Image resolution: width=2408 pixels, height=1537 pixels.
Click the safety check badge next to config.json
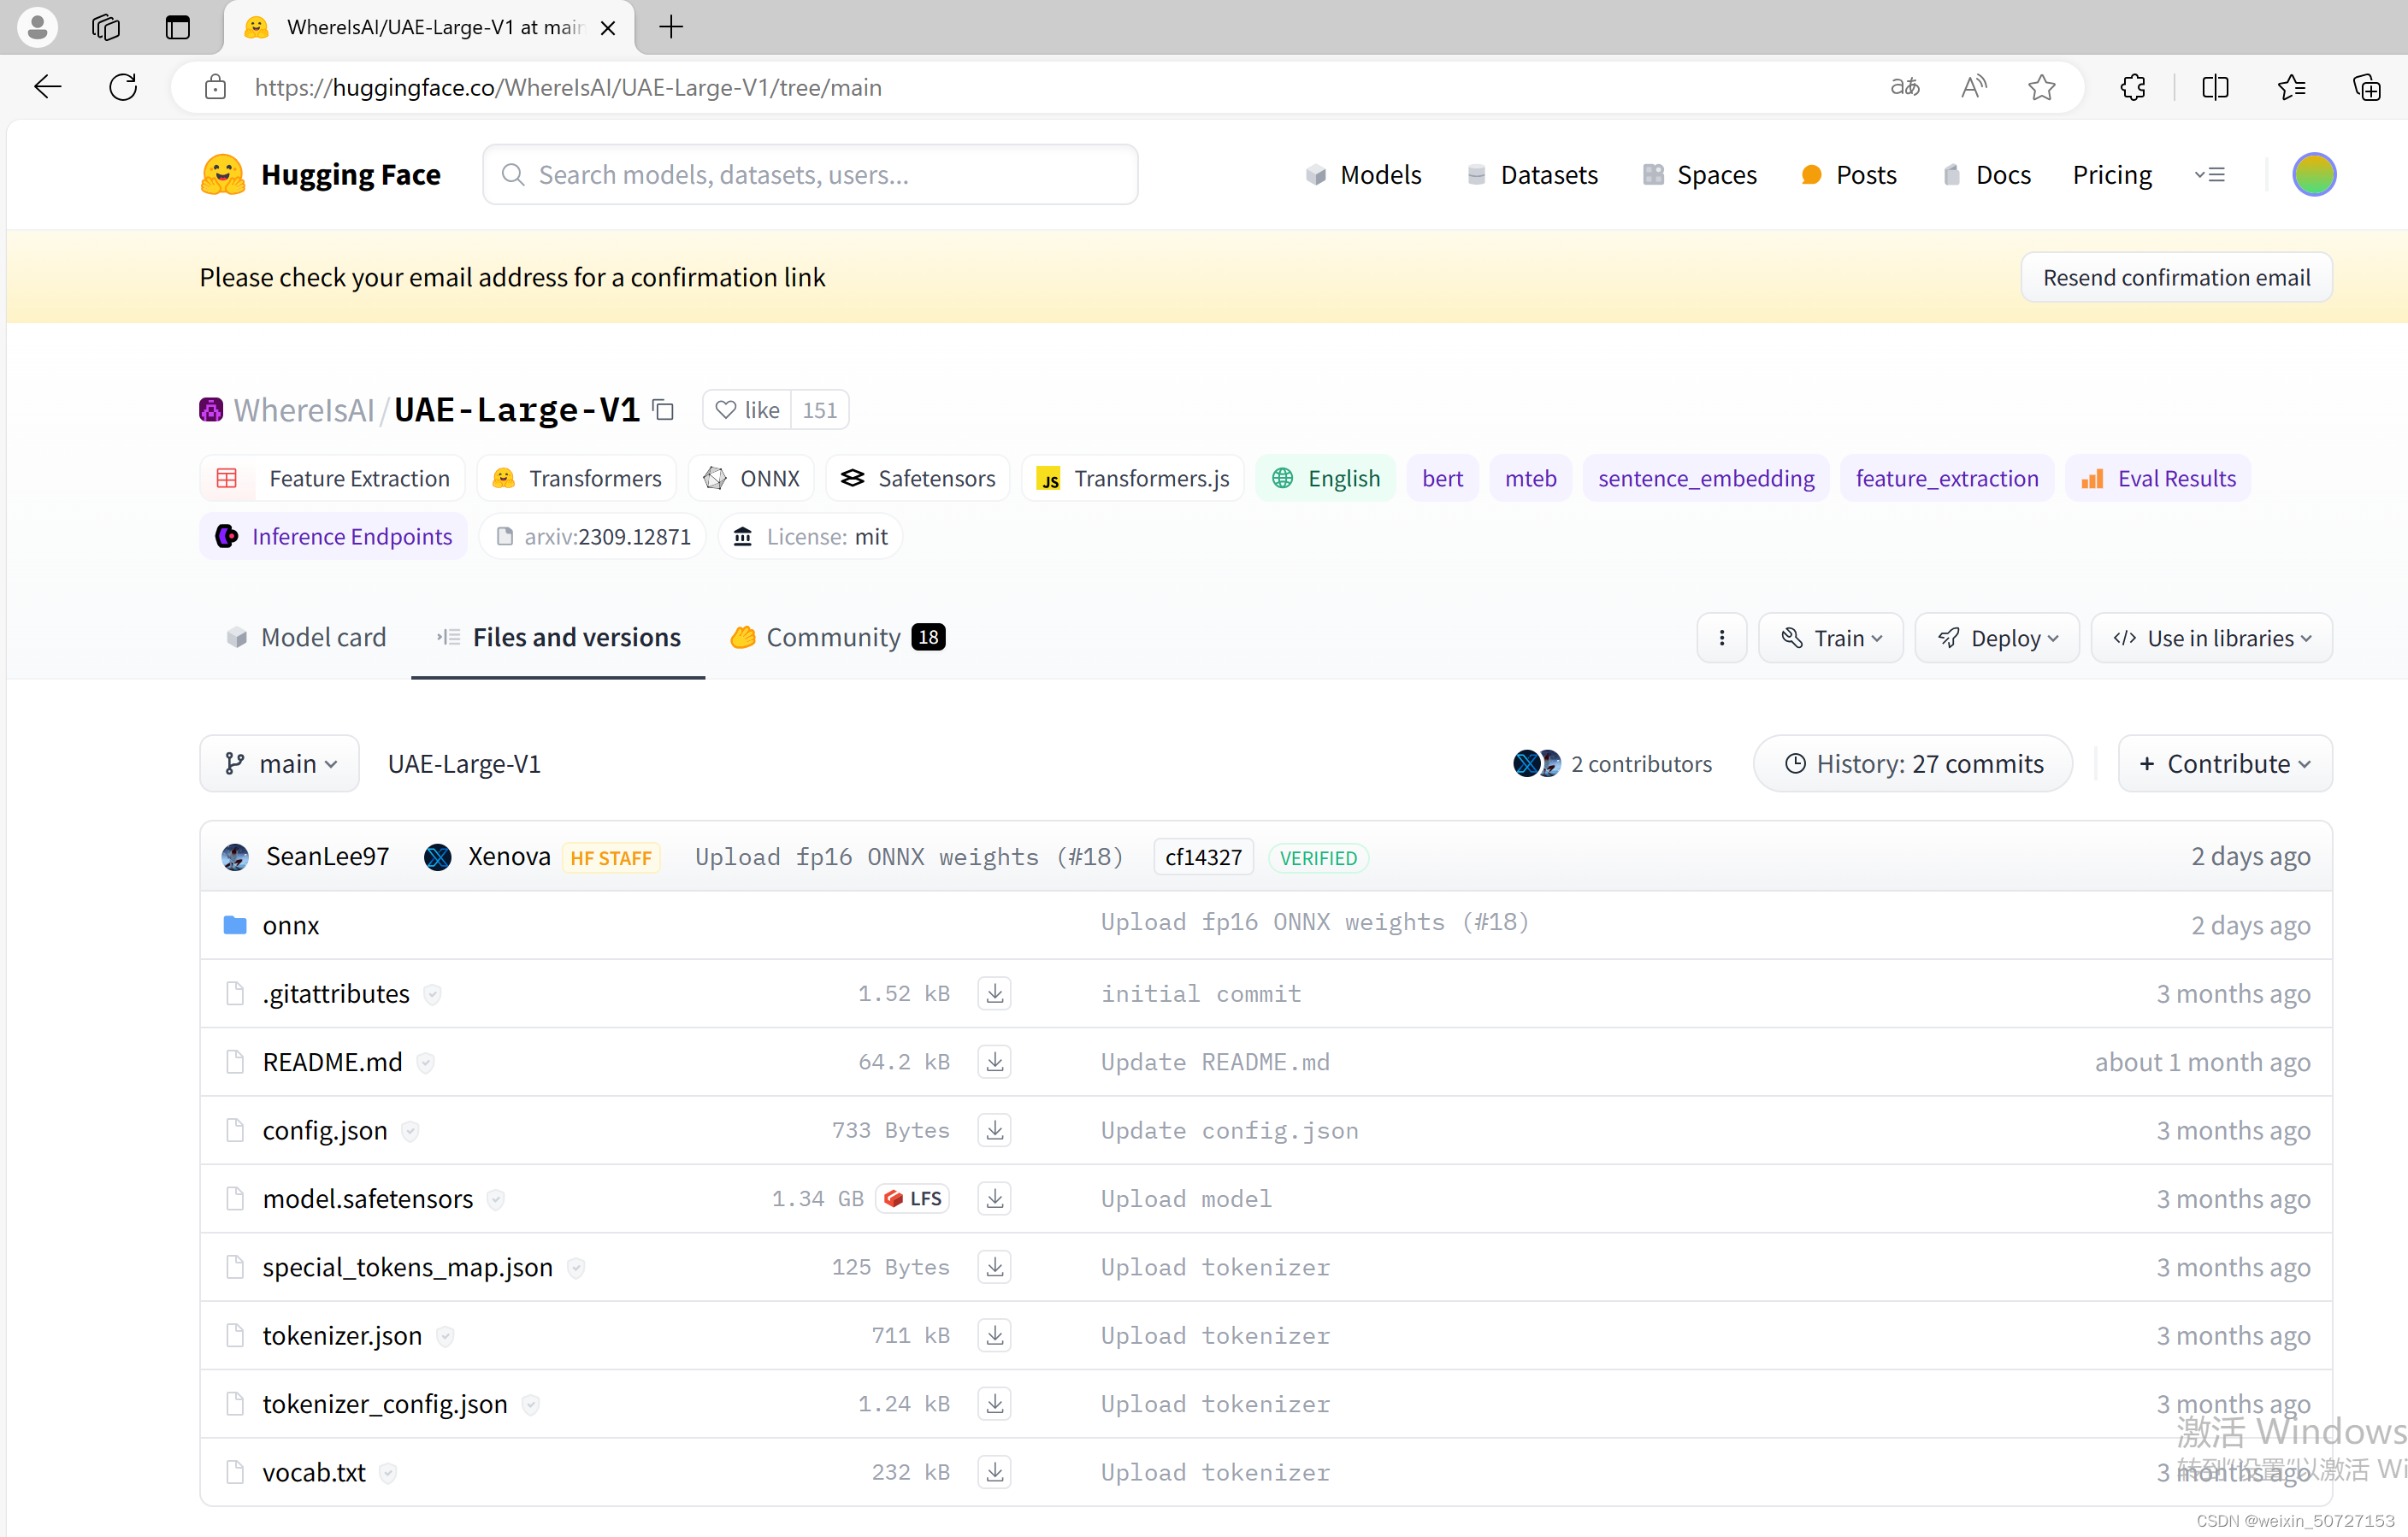pyautogui.click(x=410, y=1131)
